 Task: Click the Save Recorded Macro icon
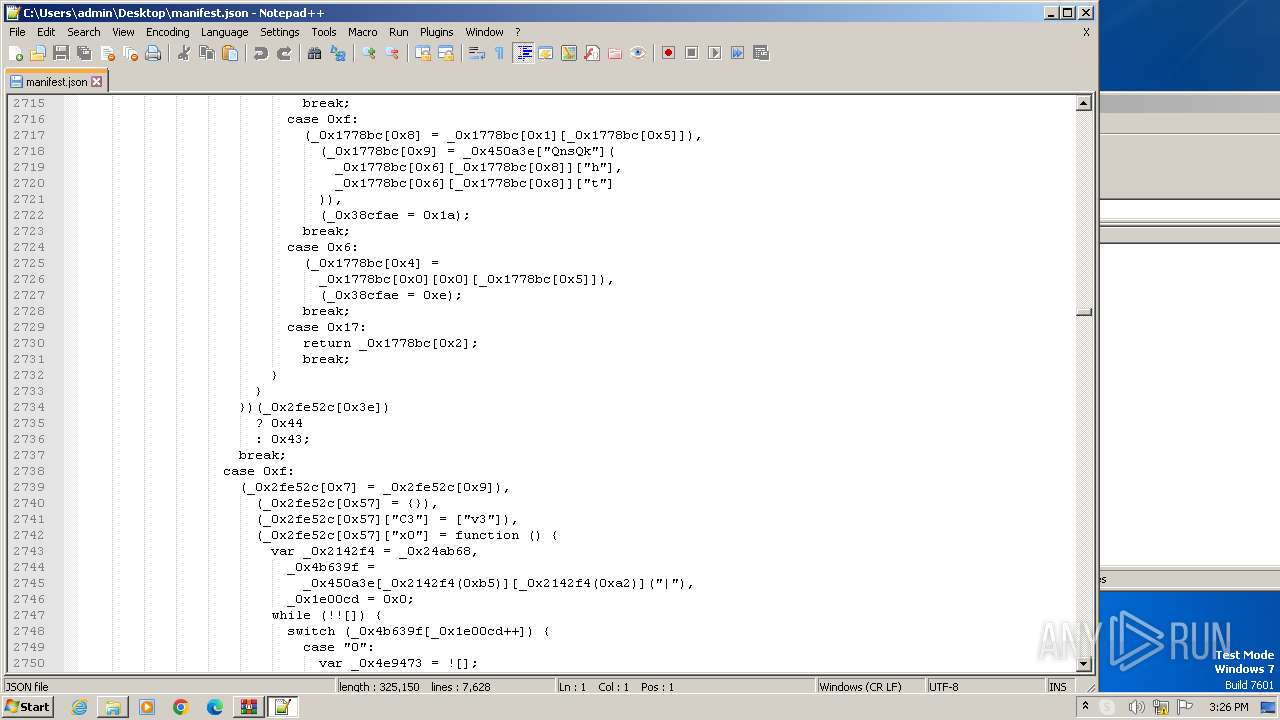click(x=761, y=53)
